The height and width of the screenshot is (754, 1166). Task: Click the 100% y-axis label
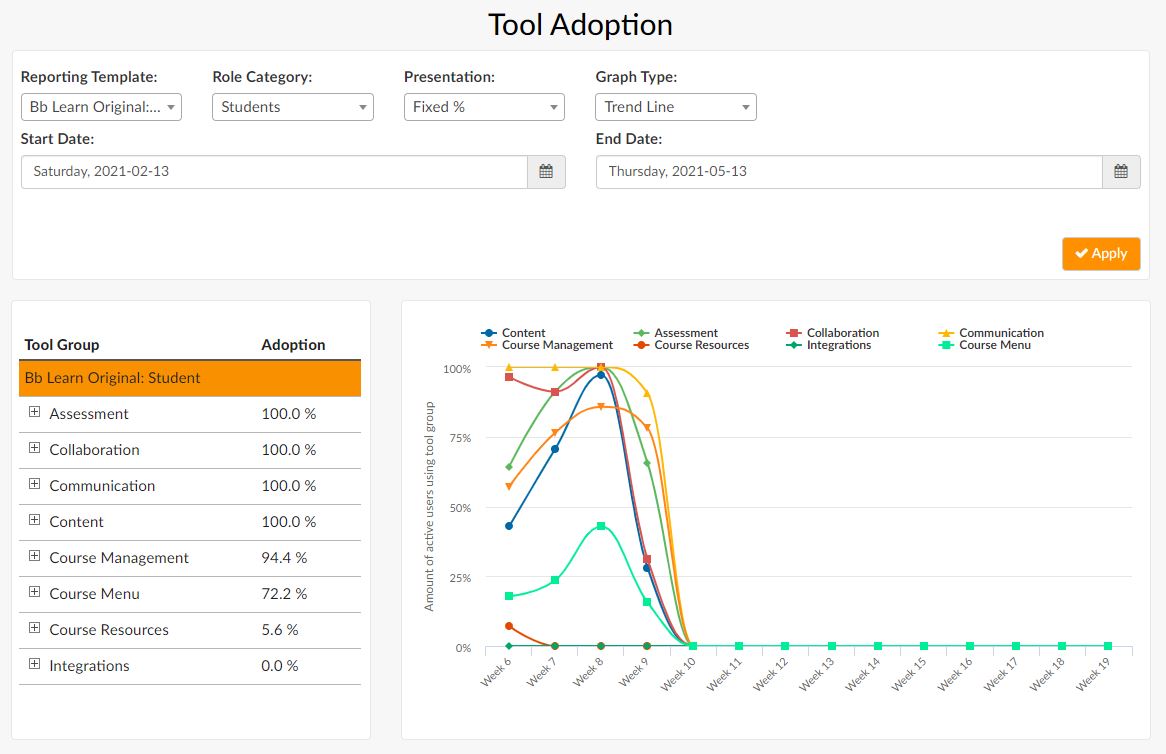click(457, 369)
